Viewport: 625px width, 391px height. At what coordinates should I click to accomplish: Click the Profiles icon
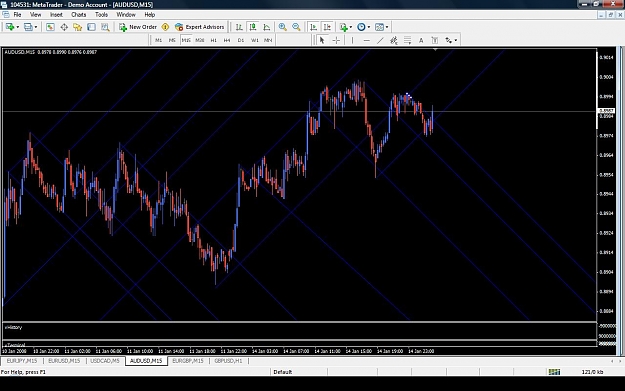click(28, 27)
